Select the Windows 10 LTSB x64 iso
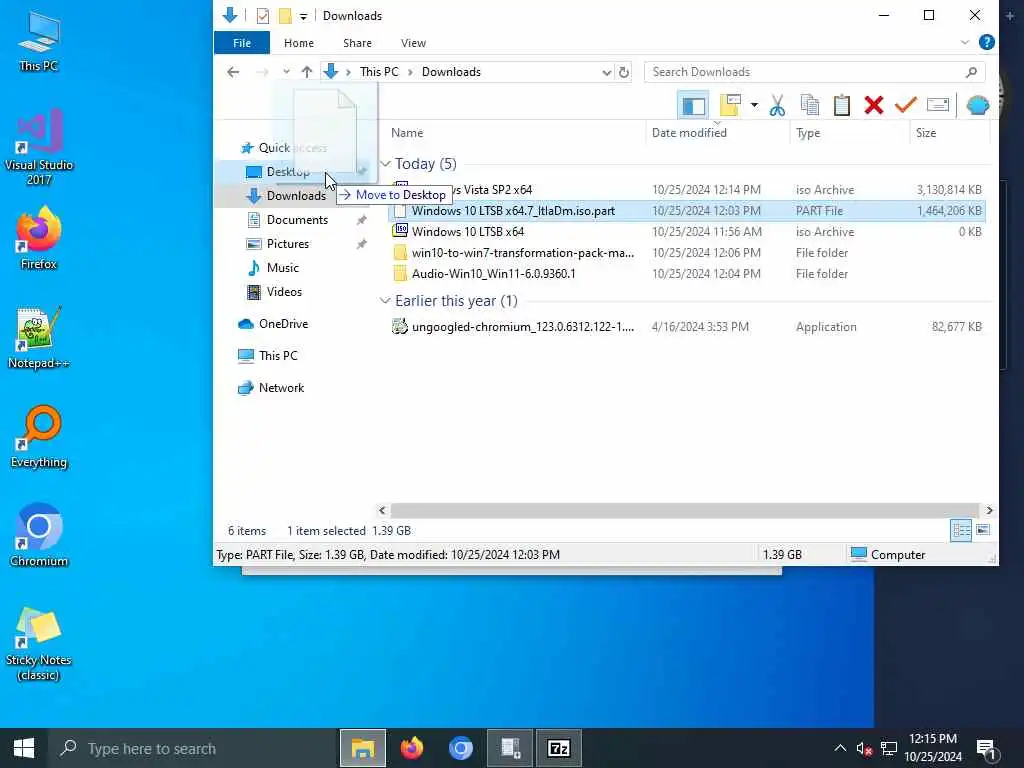This screenshot has width=1024, height=768. pos(686,232)
